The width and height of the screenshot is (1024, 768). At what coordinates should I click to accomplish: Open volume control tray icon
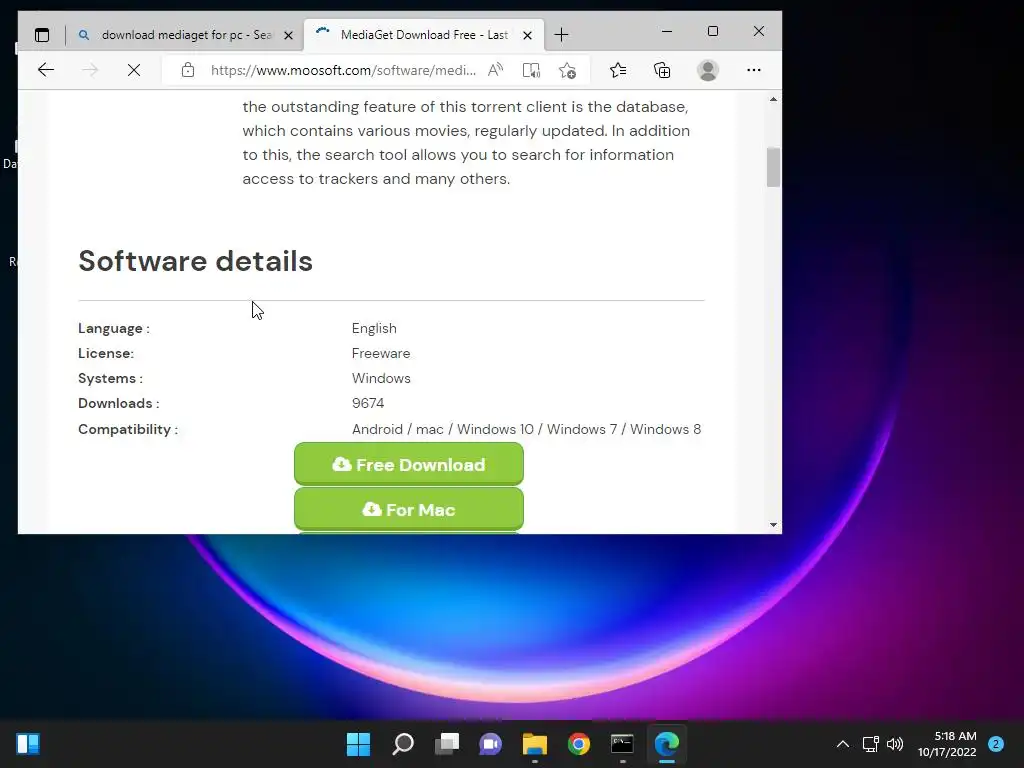[895, 744]
